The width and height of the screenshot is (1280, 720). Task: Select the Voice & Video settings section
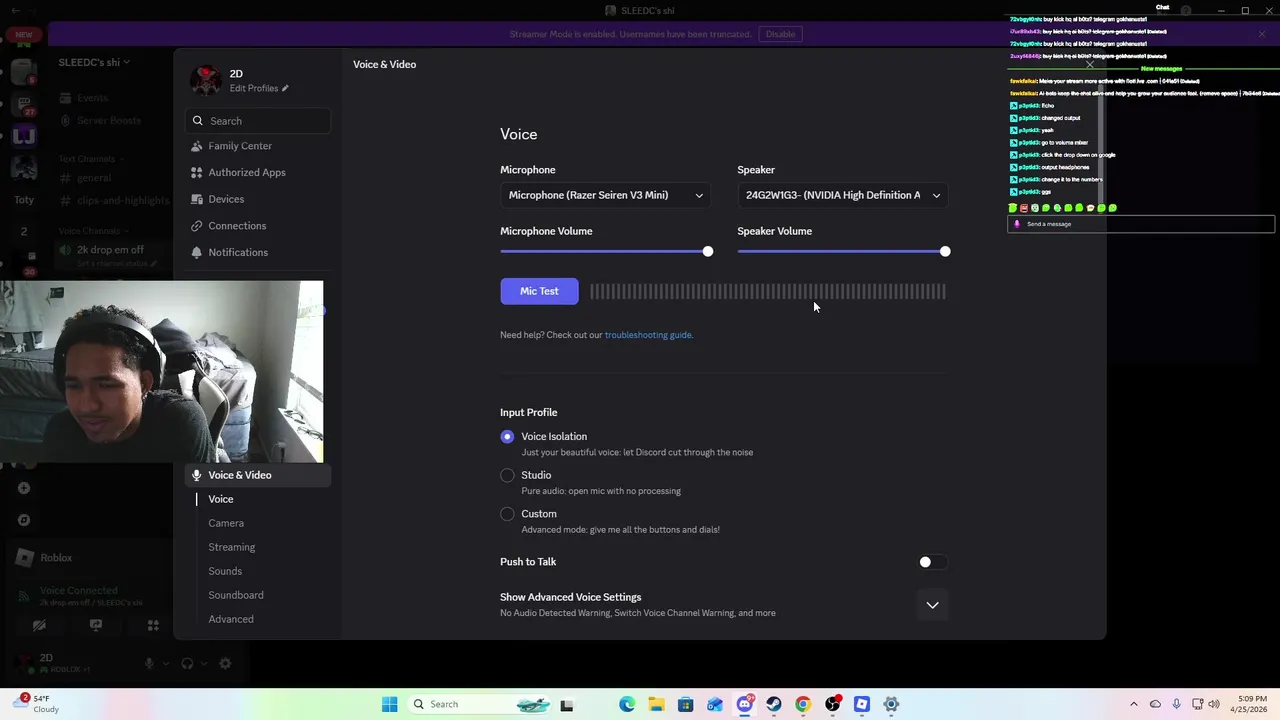click(257, 475)
